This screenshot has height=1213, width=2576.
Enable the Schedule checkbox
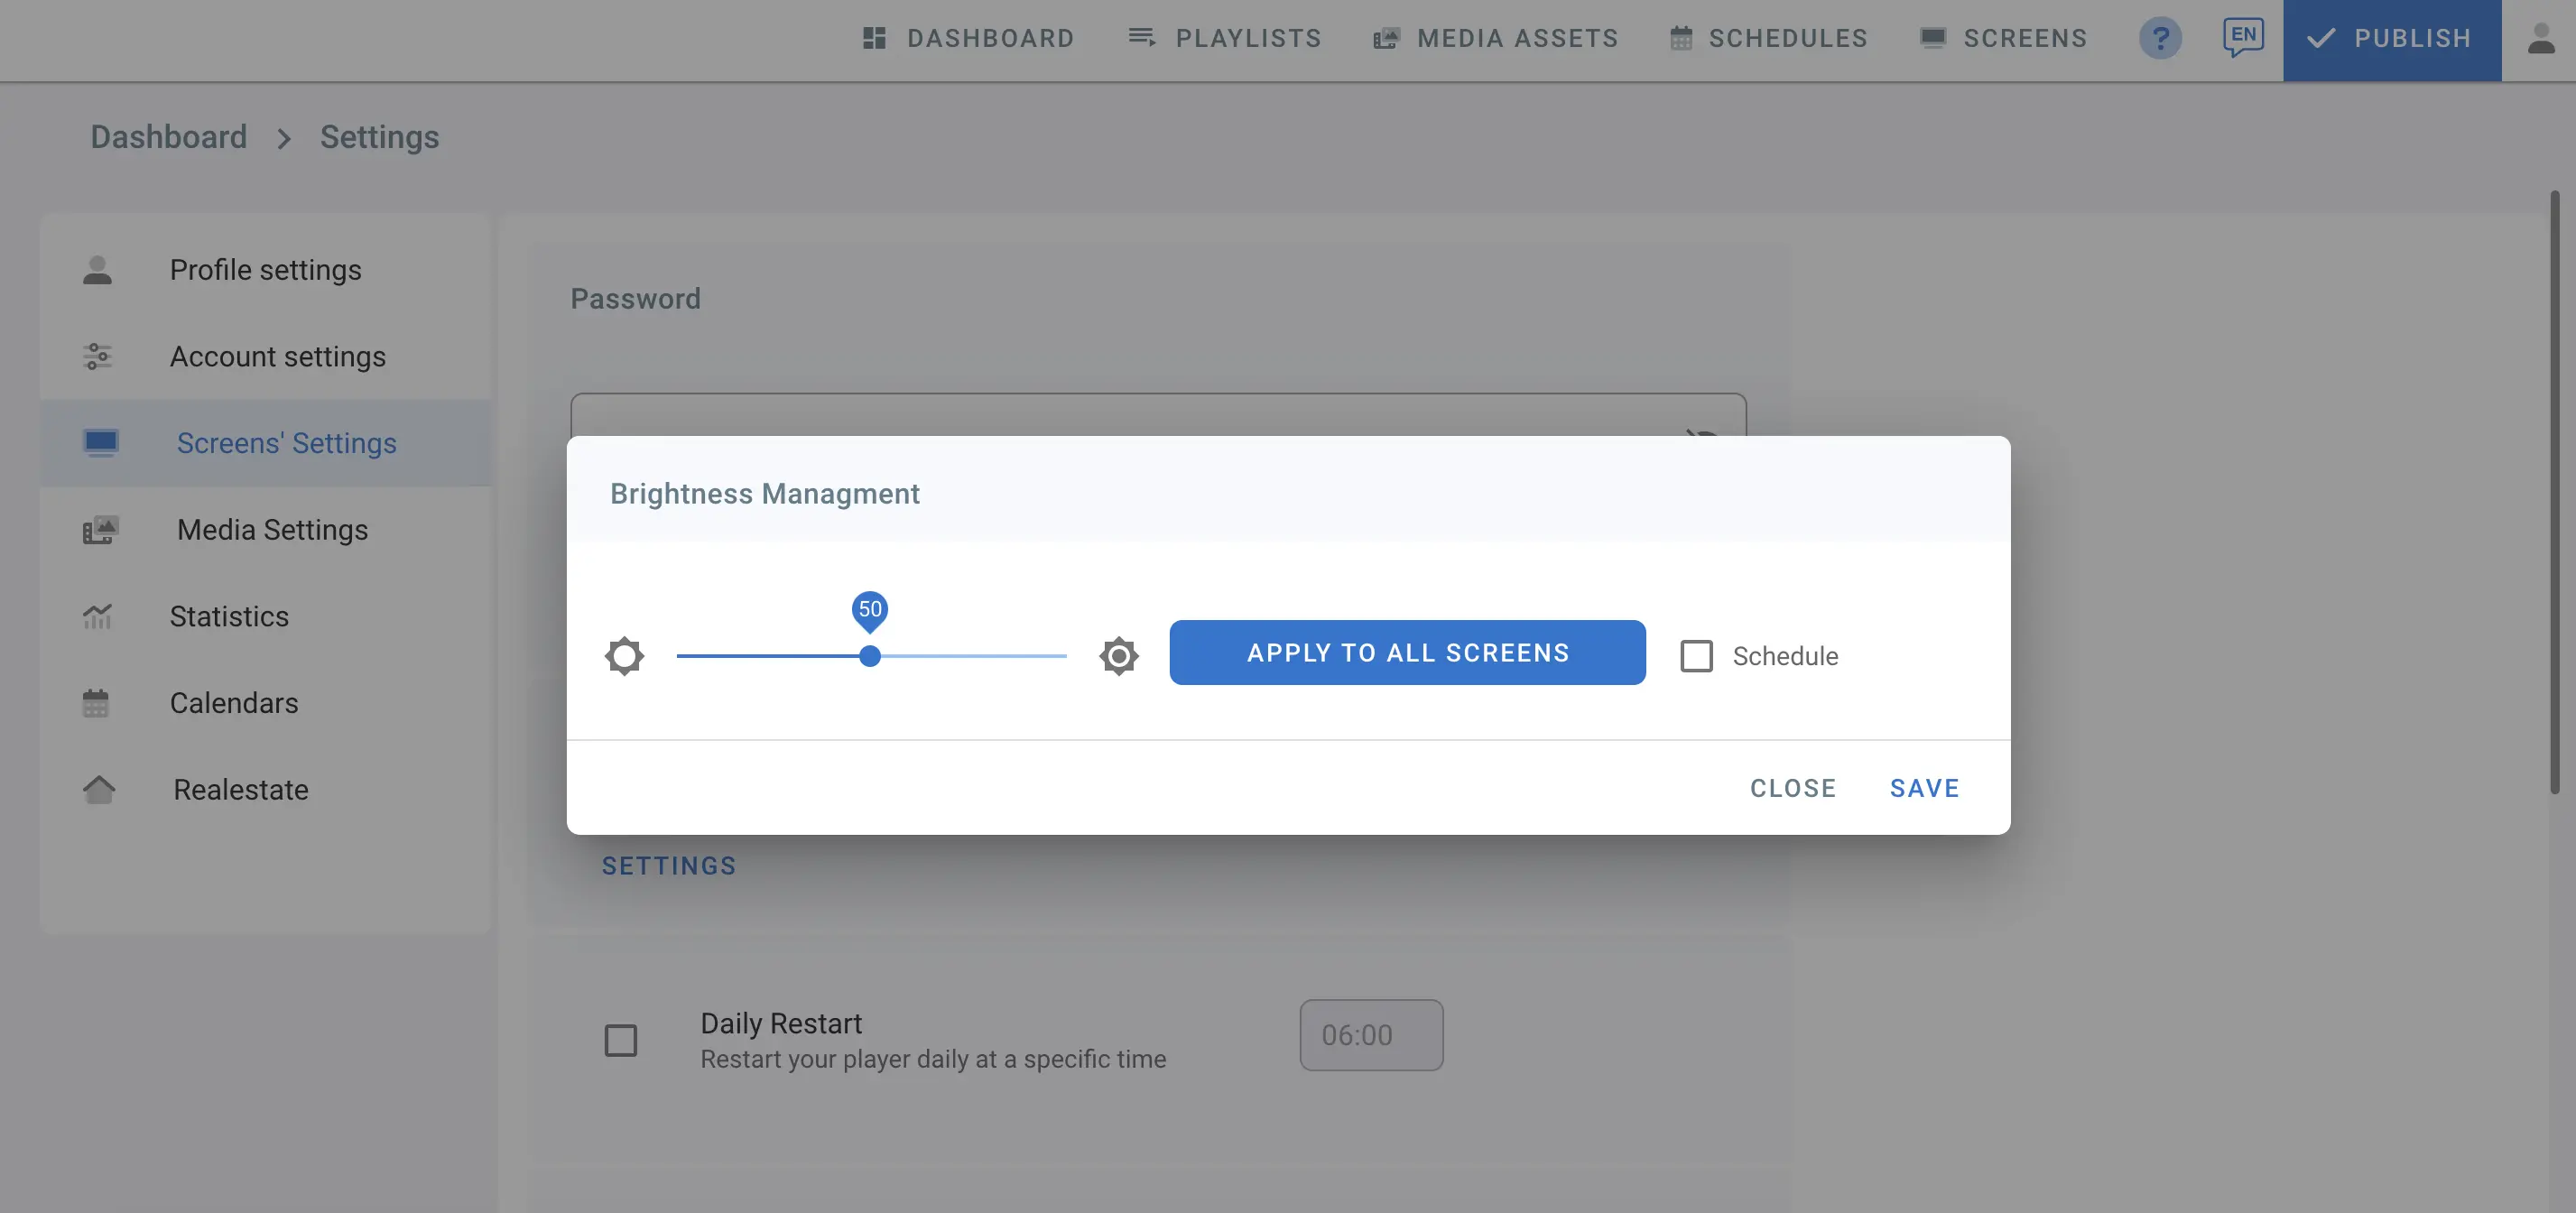1696,656
